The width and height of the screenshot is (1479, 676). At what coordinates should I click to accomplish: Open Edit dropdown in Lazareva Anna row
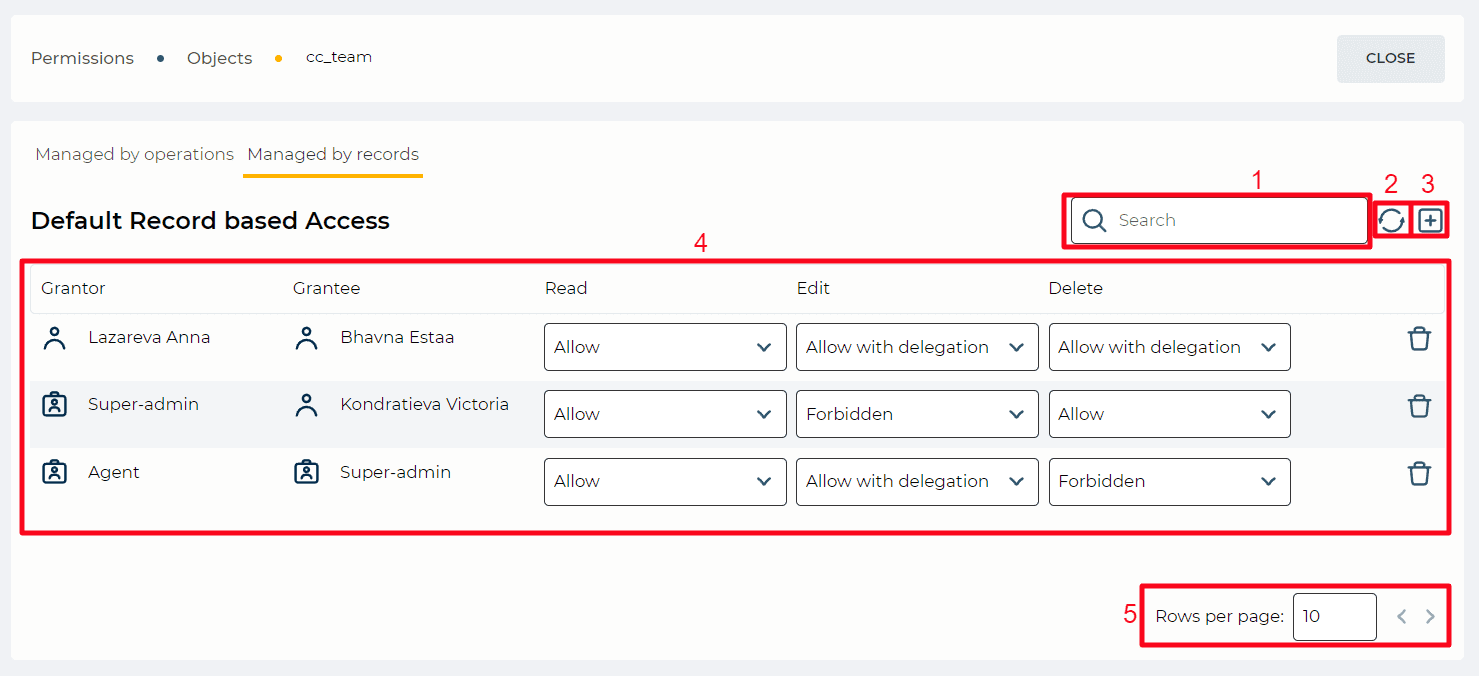point(917,347)
